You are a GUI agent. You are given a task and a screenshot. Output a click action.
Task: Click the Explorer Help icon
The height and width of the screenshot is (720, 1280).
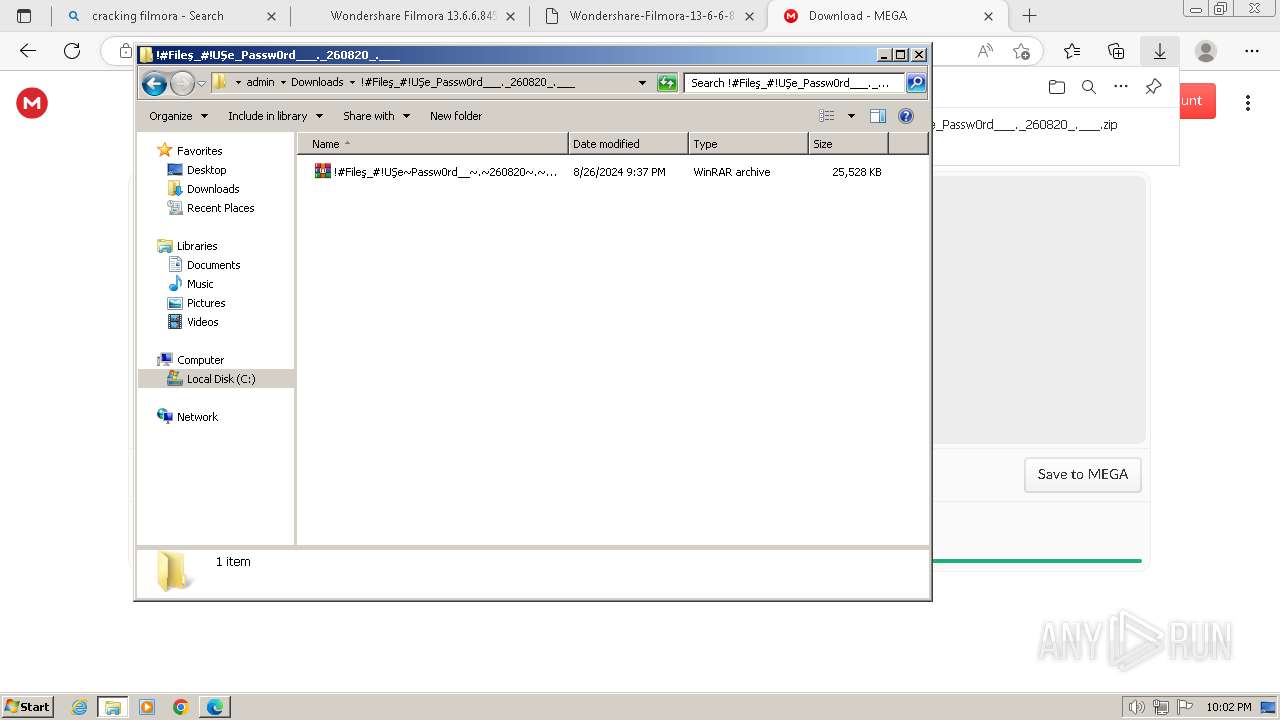(x=906, y=116)
